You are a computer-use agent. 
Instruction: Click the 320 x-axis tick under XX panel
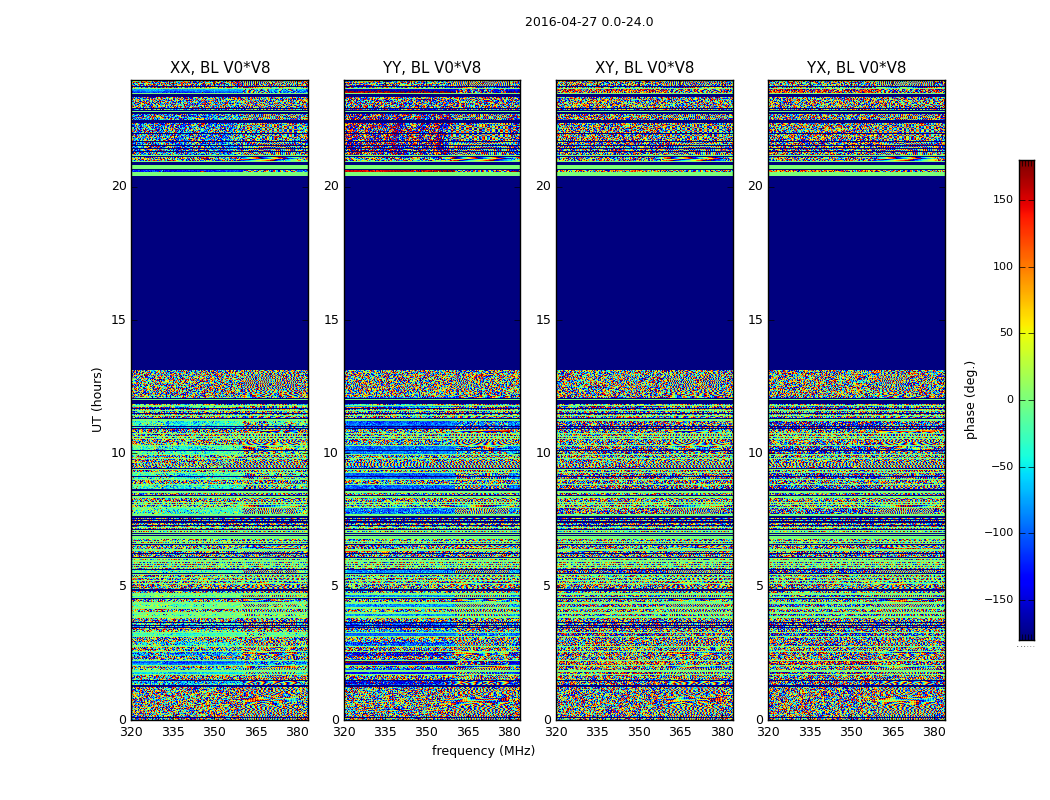pyautogui.click(x=132, y=732)
